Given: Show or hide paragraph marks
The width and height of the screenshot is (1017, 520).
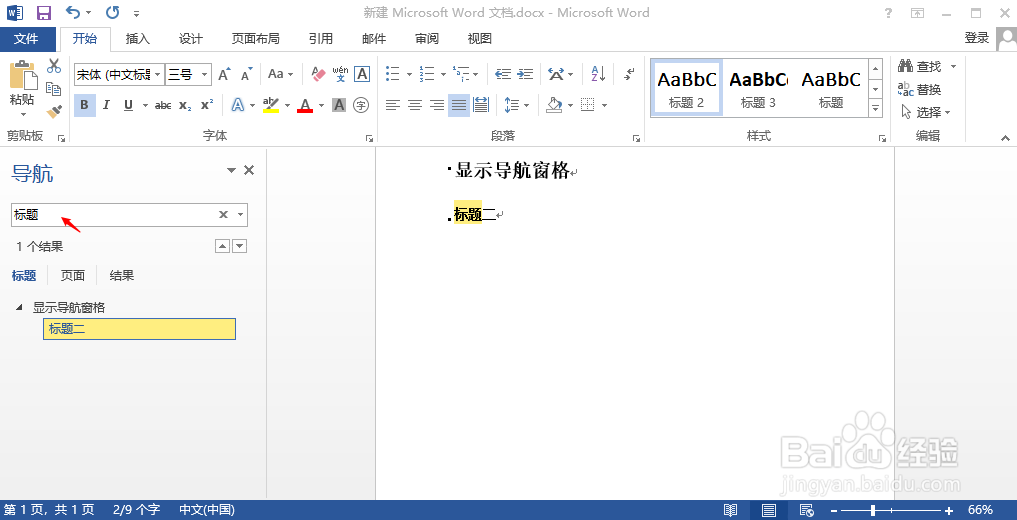Looking at the screenshot, I should pos(628,74).
